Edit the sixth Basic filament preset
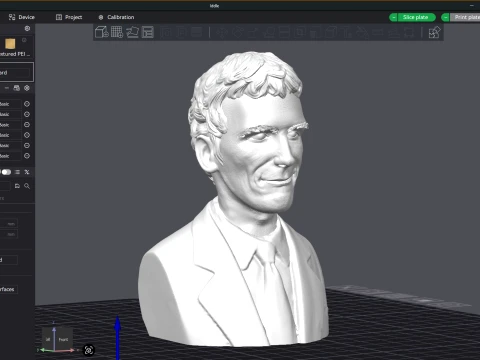 [x=27, y=156]
